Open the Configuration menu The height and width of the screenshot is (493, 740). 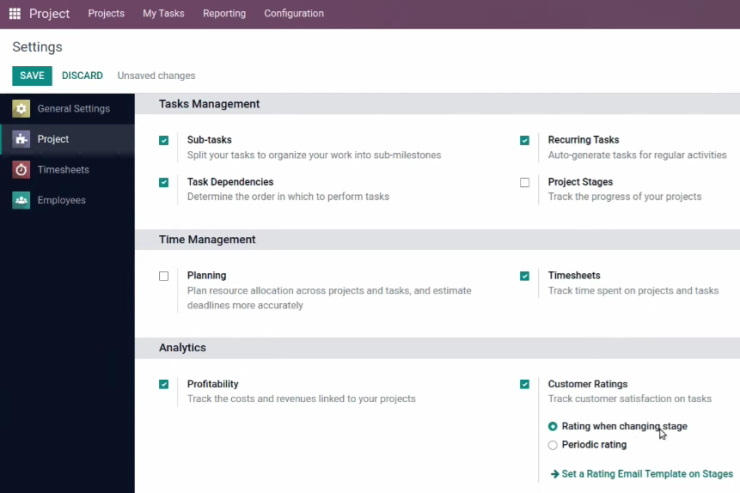tap(294, 13)
